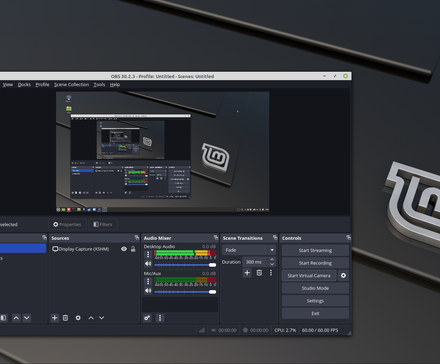This screenshot has height=364, width=440.
Task: Open transition properties dots menu
Action: [x=271, y=273]
